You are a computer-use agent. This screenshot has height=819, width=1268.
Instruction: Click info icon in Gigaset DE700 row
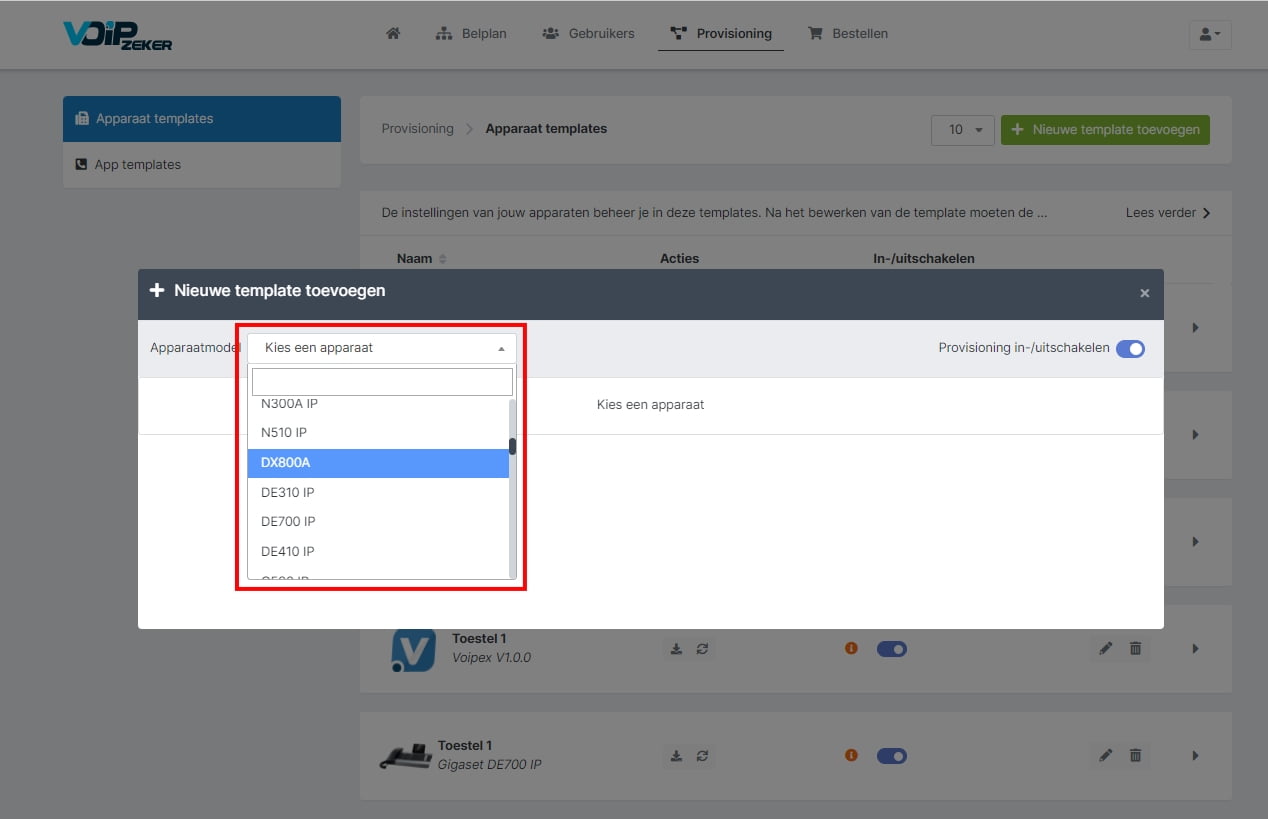click(x=851, y=756)
